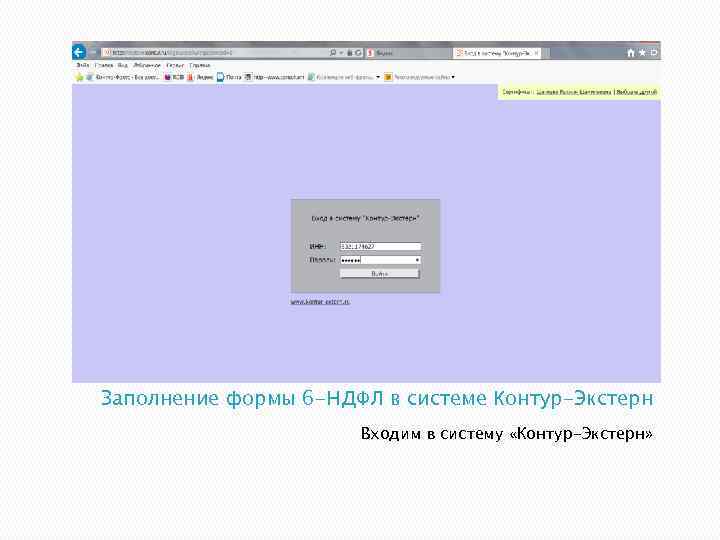Image resolution: width=720 pixels, height=540 pixels.
Task: Open the browser Home icon
Action: 631,53
